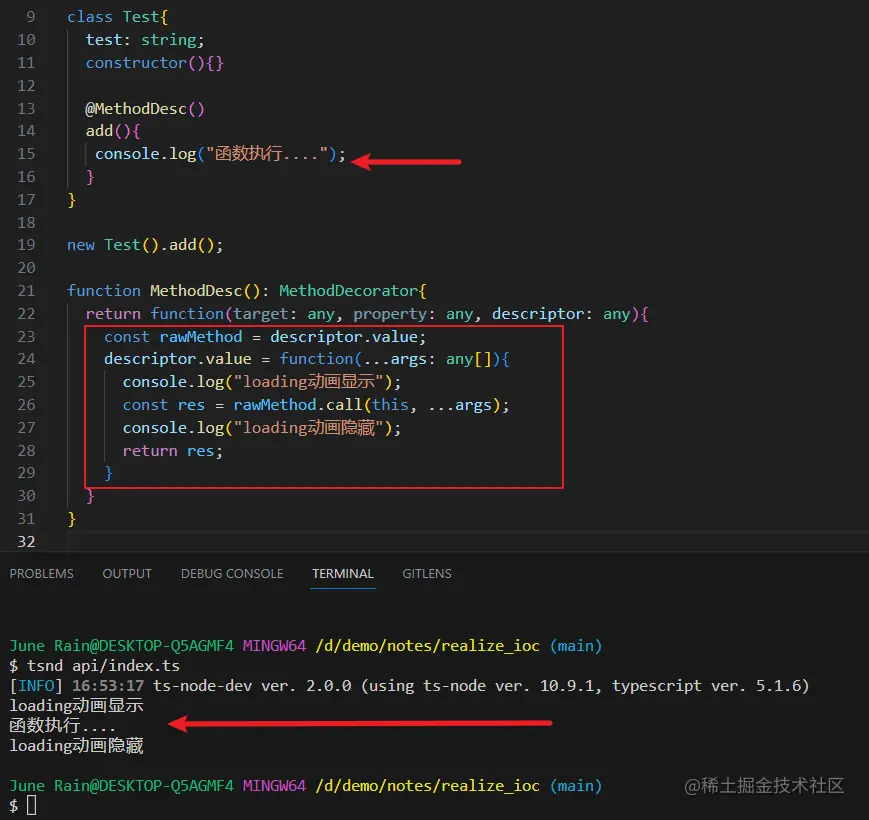
Task: Open the DEBUG CONSOLE tab
Action: pos(232,573)
